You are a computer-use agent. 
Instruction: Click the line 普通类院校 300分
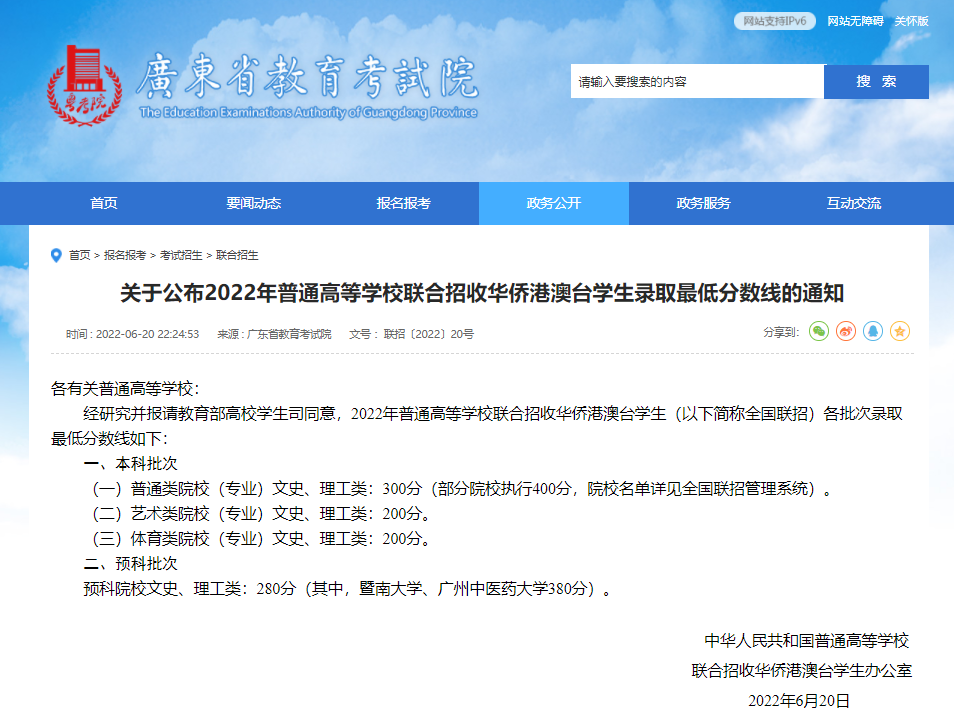tap(459, 489)
